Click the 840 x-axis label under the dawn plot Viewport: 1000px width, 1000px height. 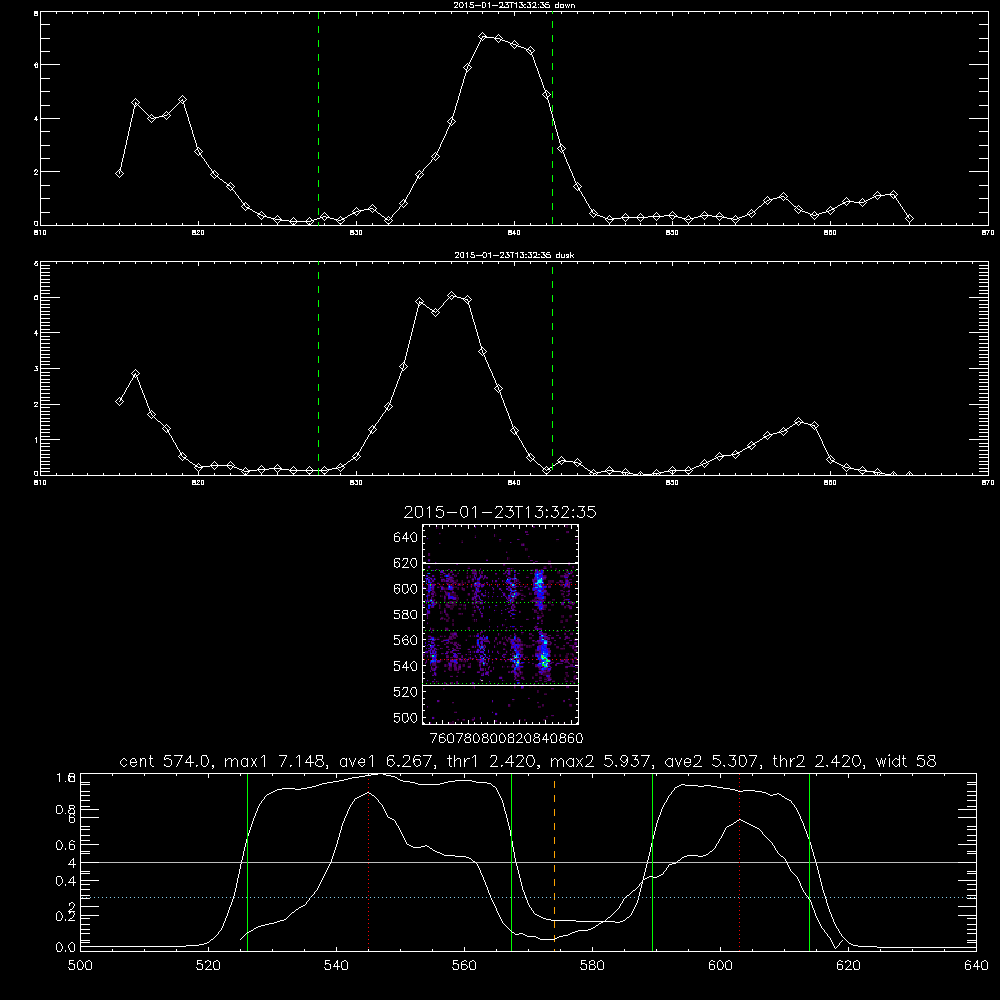514,233
